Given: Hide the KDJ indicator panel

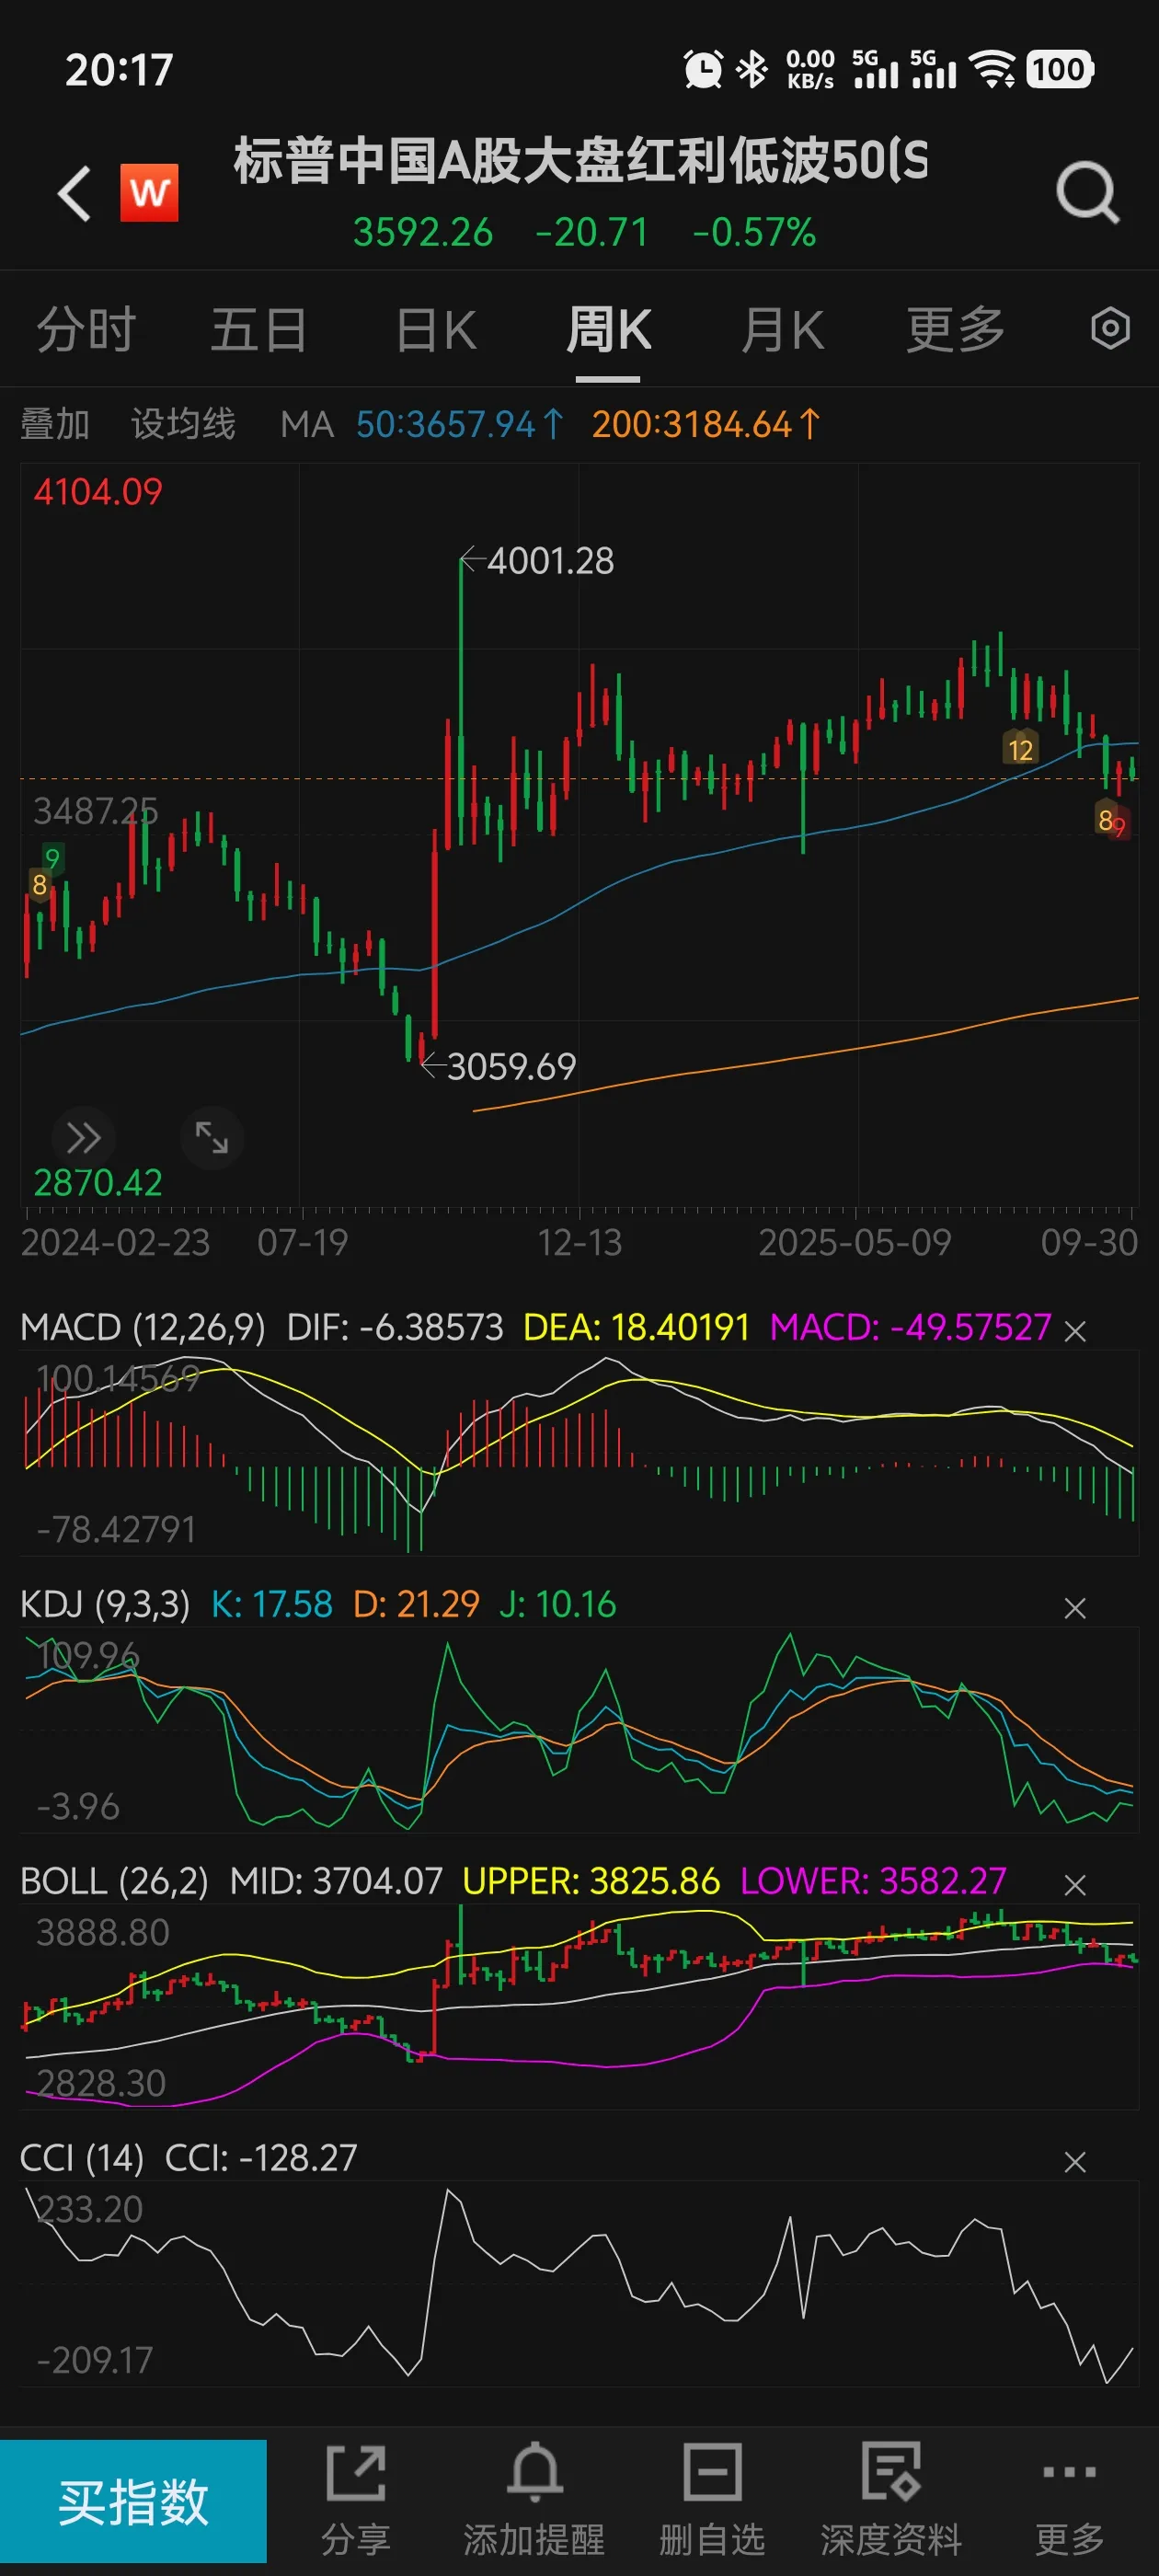Looking at the screenshot, I should point(1075,1608).
